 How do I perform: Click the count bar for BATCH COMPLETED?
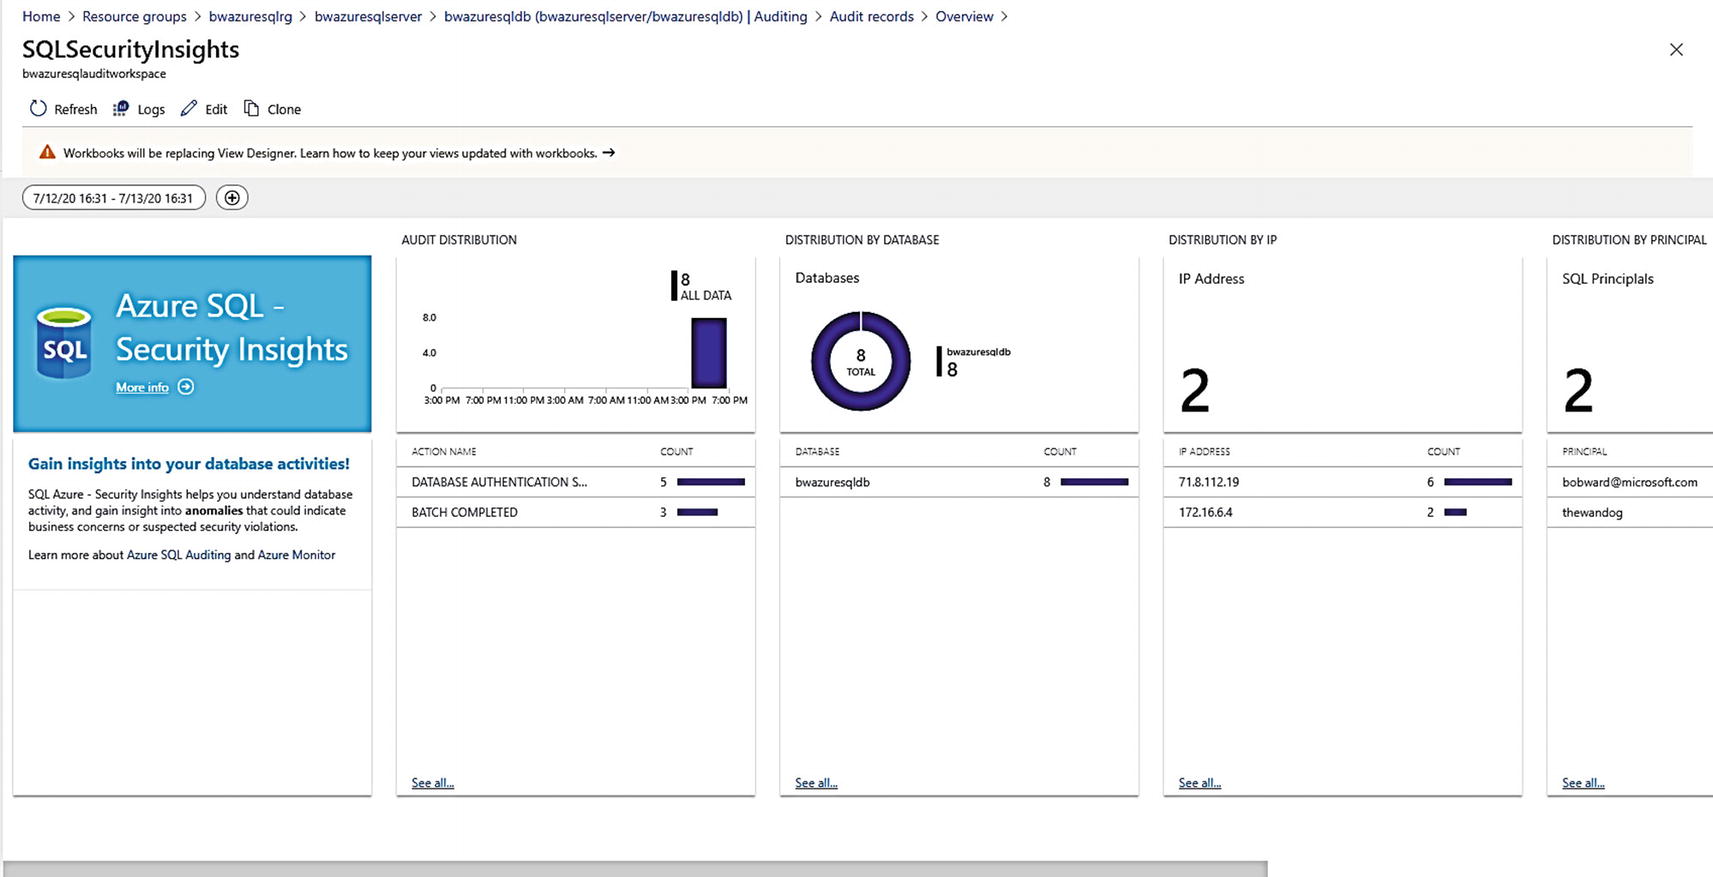tap(697, 512)
